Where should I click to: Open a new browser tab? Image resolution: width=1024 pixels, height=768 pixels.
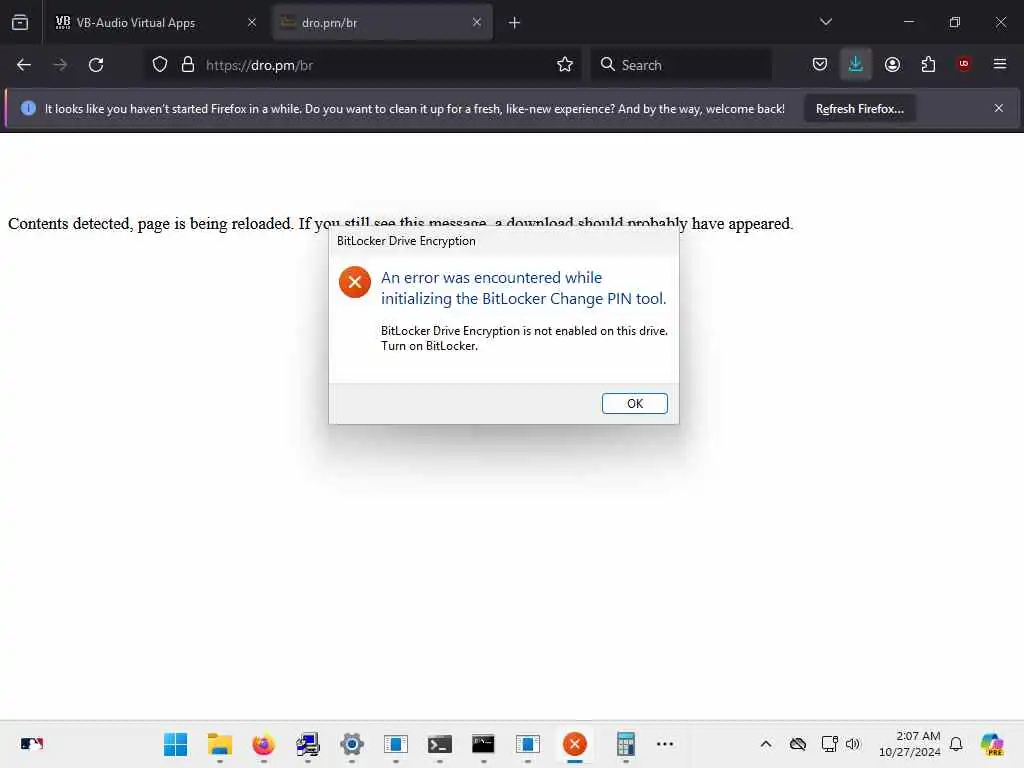coord(514,23)
